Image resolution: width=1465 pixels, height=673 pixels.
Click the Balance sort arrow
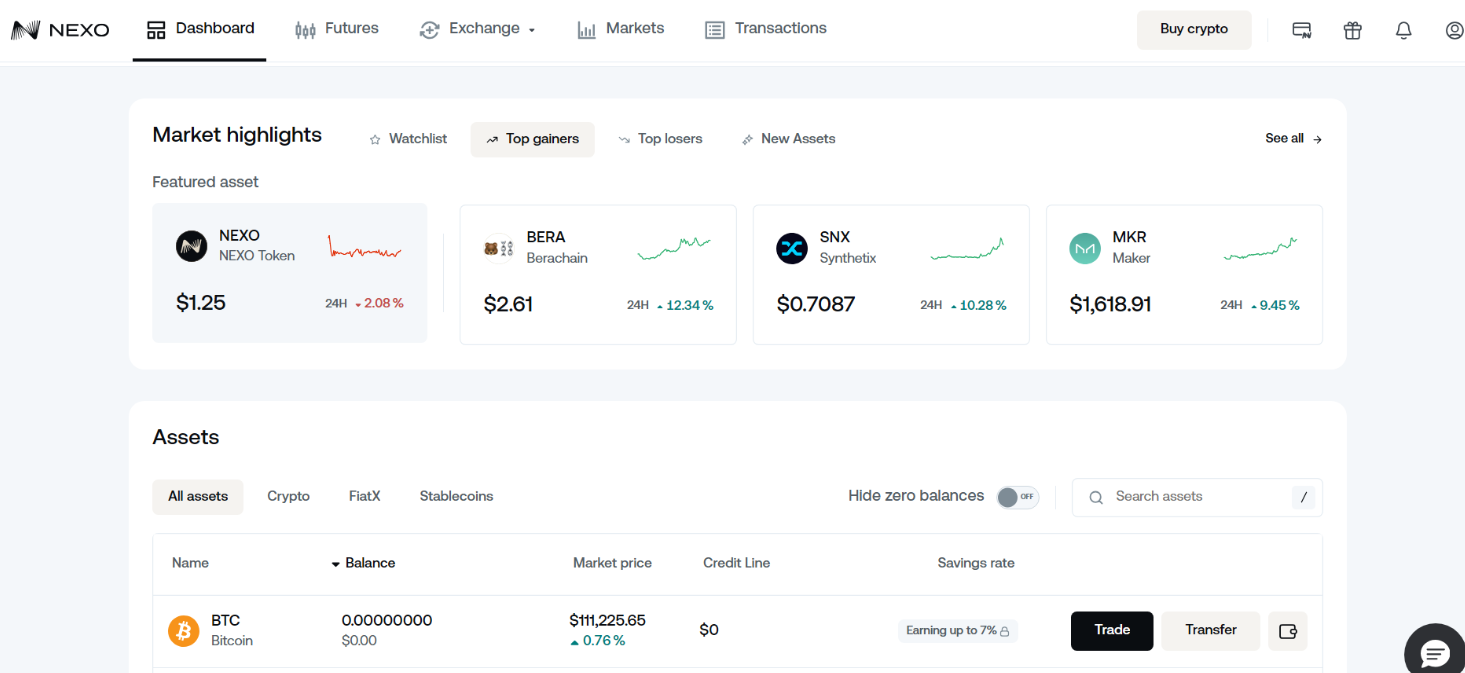pyautogui.click(x=336, y=563)
